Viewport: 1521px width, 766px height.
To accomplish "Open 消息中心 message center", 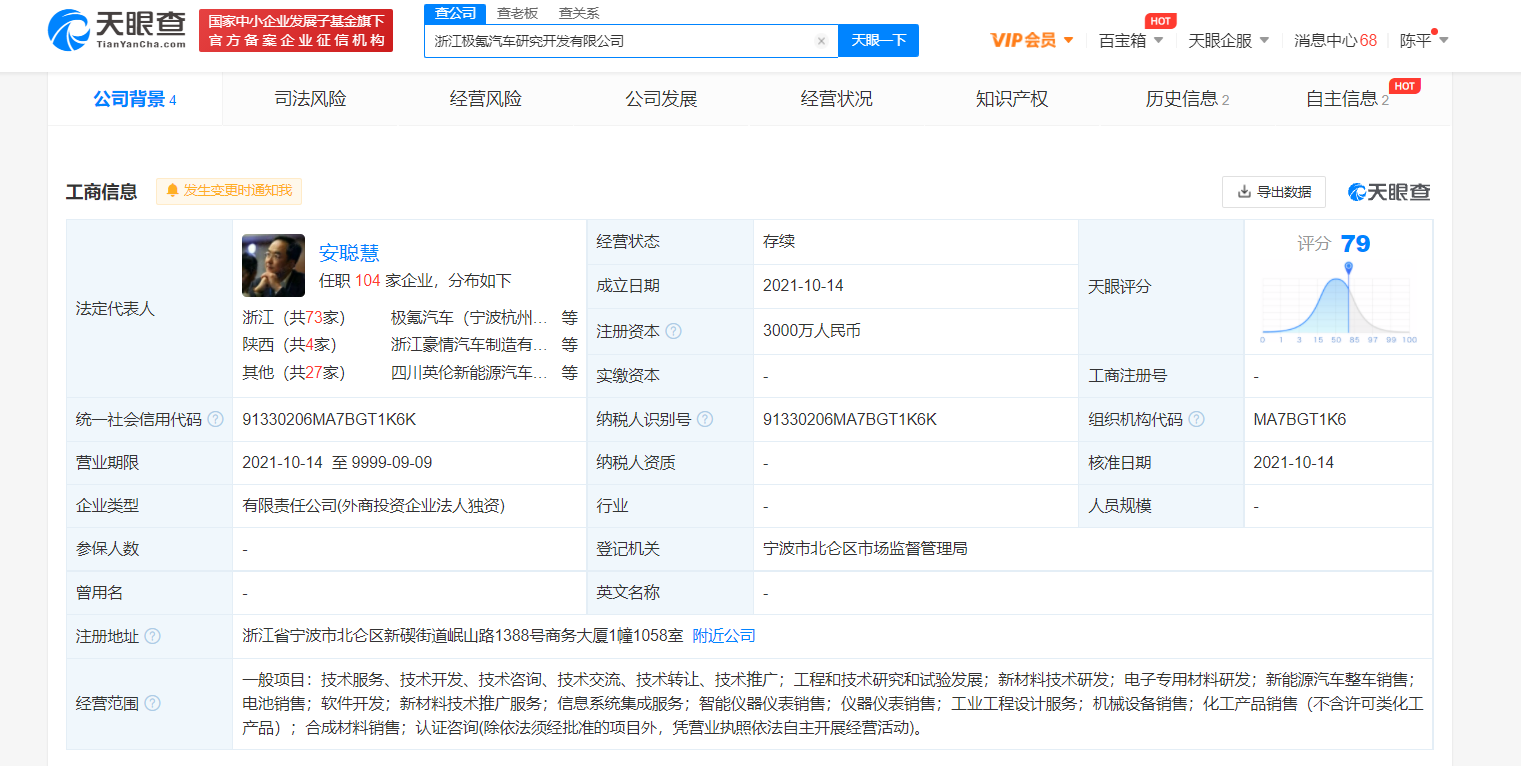I will pos(1335,41).
